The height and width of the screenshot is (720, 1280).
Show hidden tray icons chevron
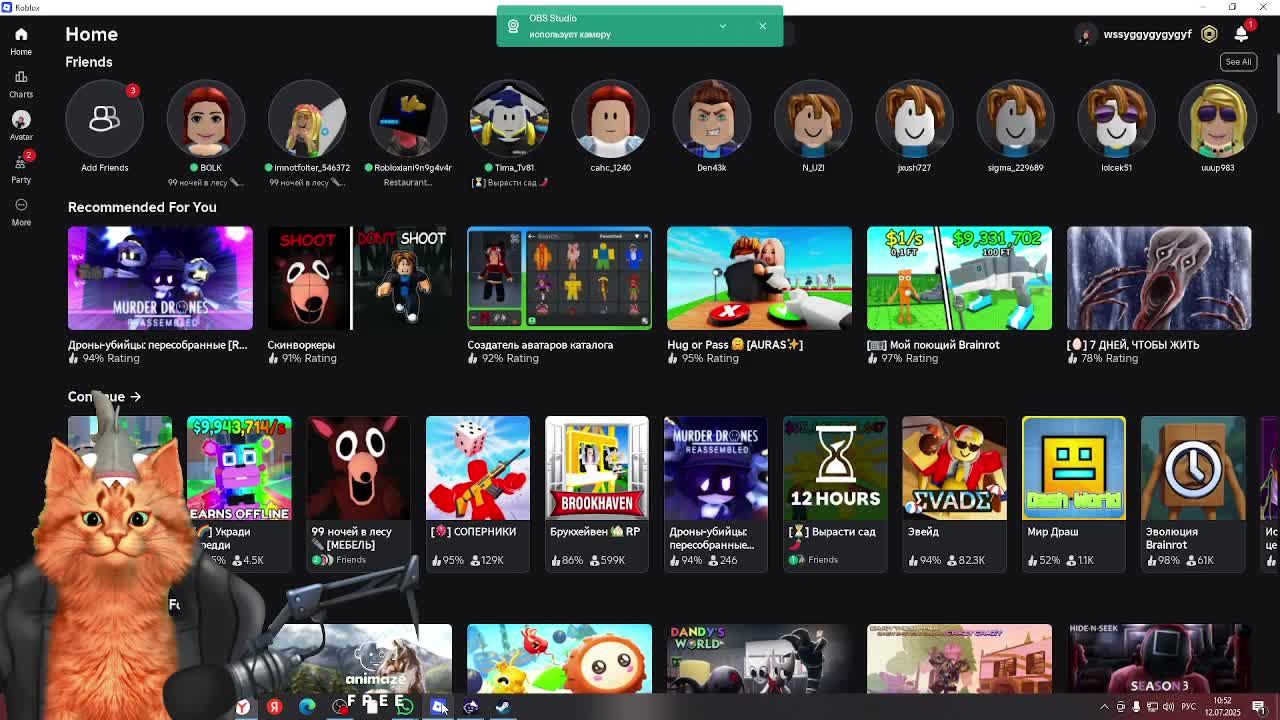1104,707
